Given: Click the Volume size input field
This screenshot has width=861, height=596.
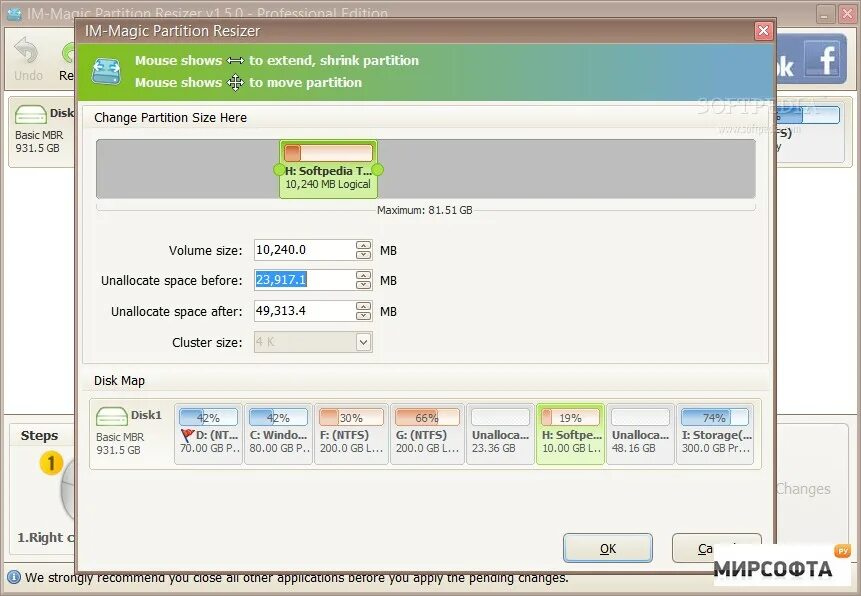Looking at the screenshot, I should pyautogui.click(x=305, y=250).
